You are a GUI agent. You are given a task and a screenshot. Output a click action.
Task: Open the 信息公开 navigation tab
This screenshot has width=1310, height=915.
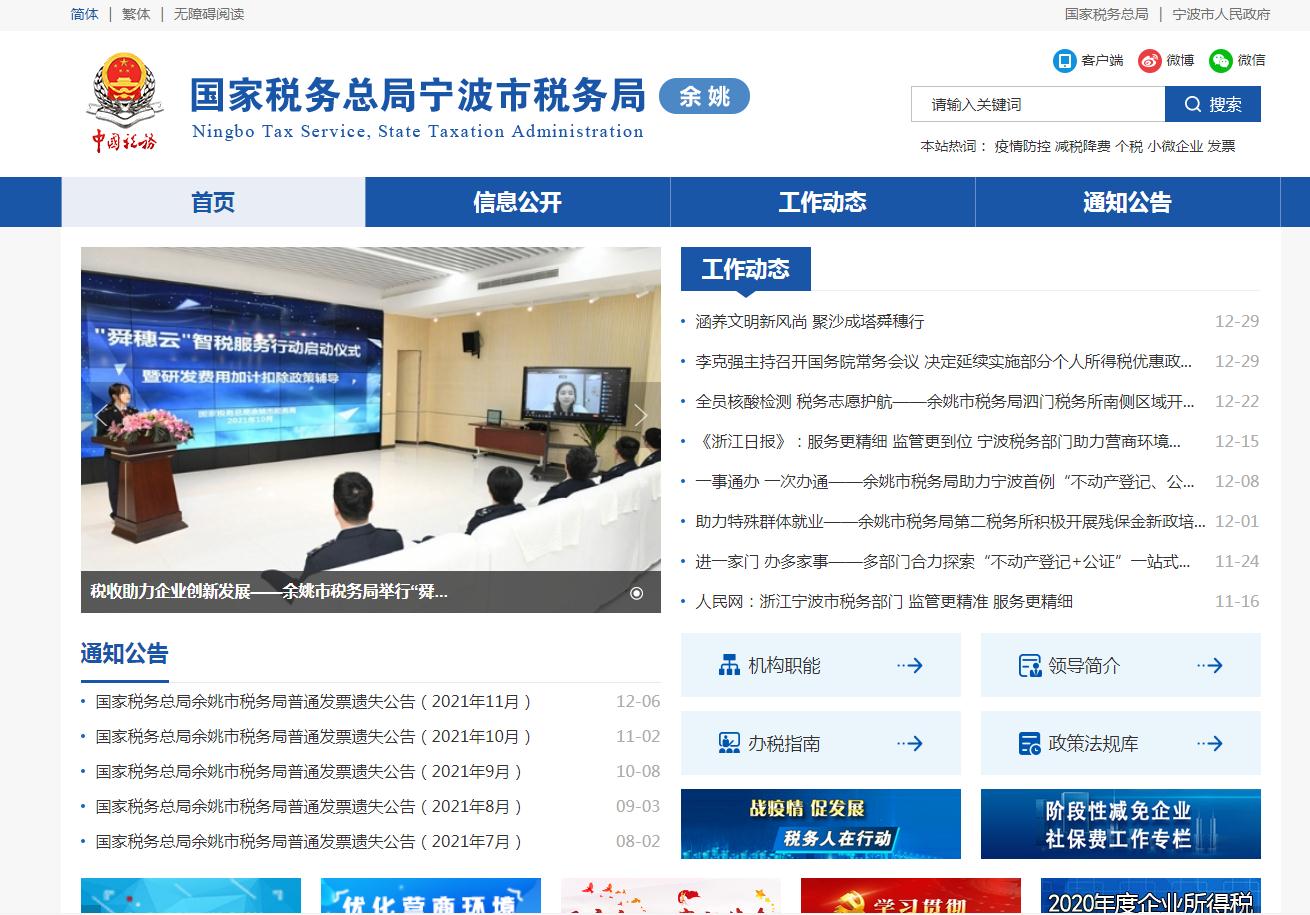tap(518, 202)
